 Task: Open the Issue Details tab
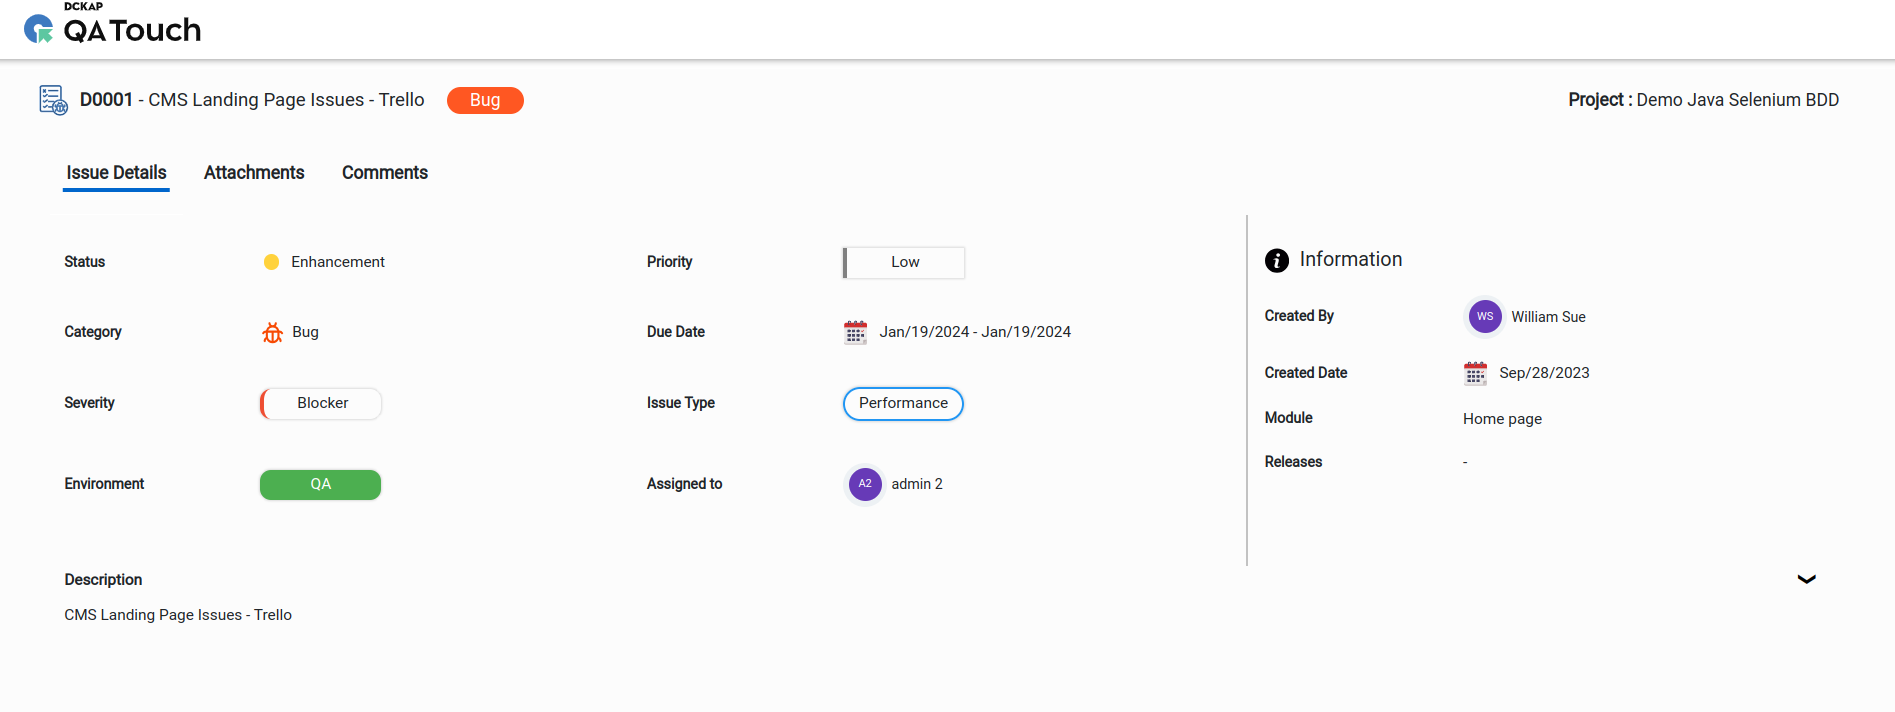tap(116, 173)
